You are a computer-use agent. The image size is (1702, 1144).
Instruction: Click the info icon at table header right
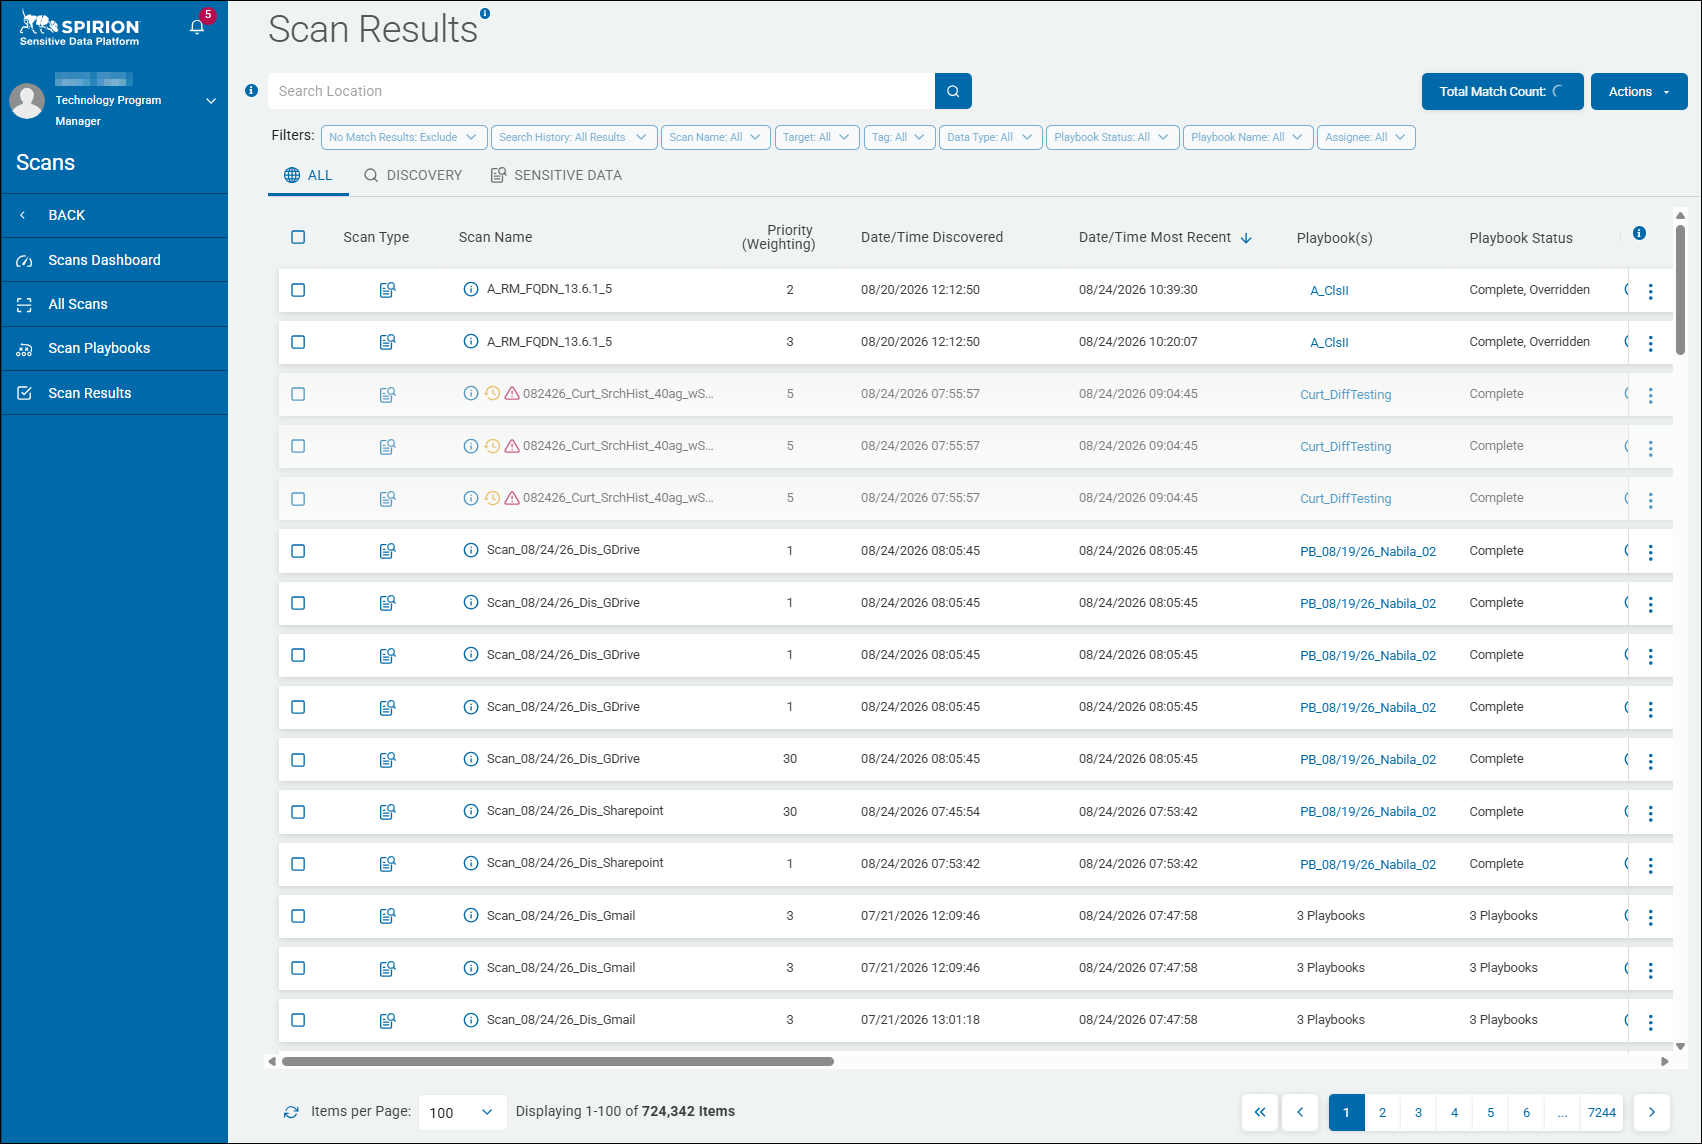tap(1639, 233)
